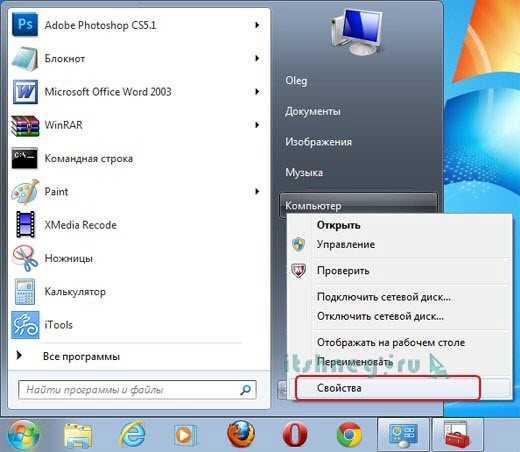
Task: Click the shield icon beside Управление
Action: [x=298, y=244]
